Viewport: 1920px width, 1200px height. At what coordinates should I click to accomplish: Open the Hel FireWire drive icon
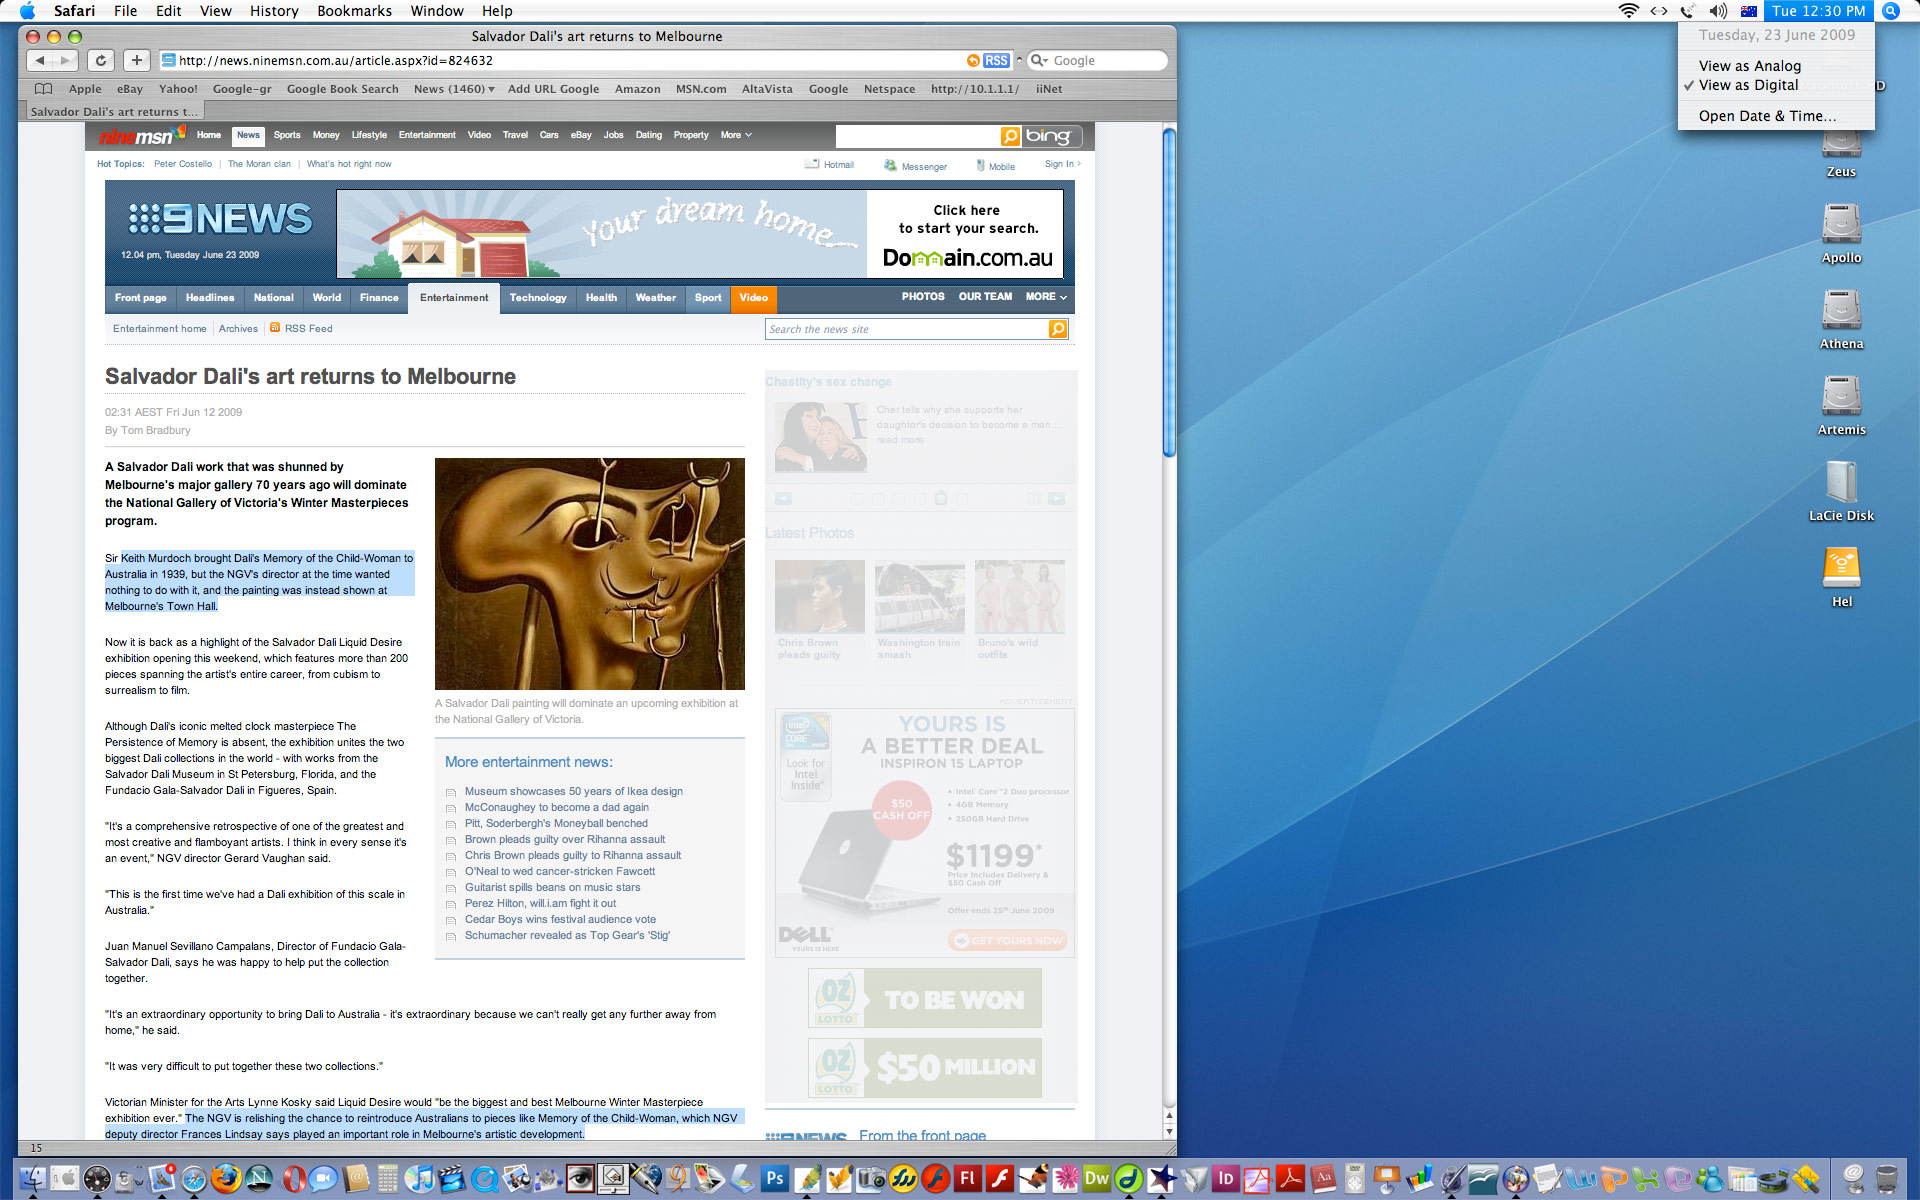point(1841,568)
